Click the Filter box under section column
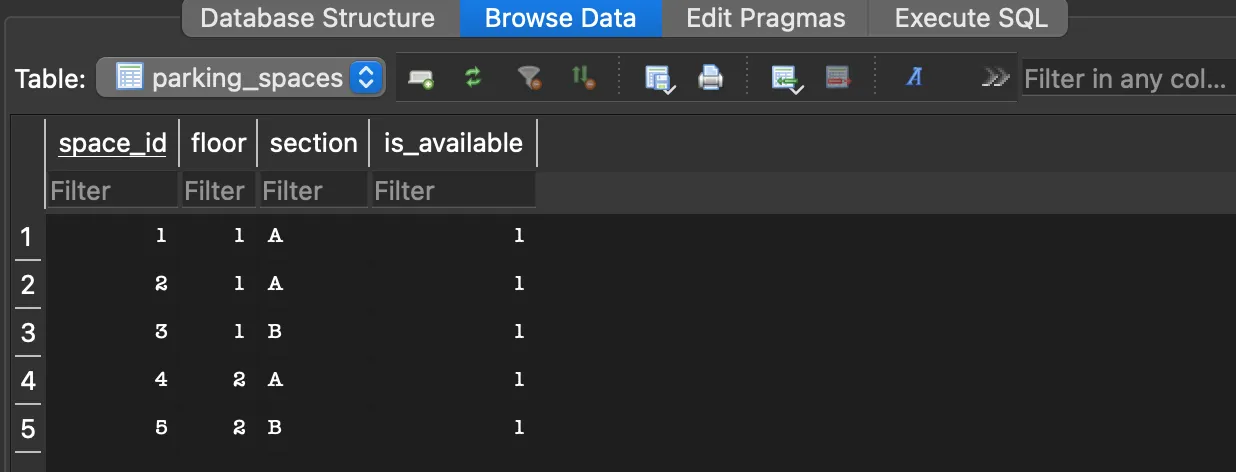 click(312, 190)
